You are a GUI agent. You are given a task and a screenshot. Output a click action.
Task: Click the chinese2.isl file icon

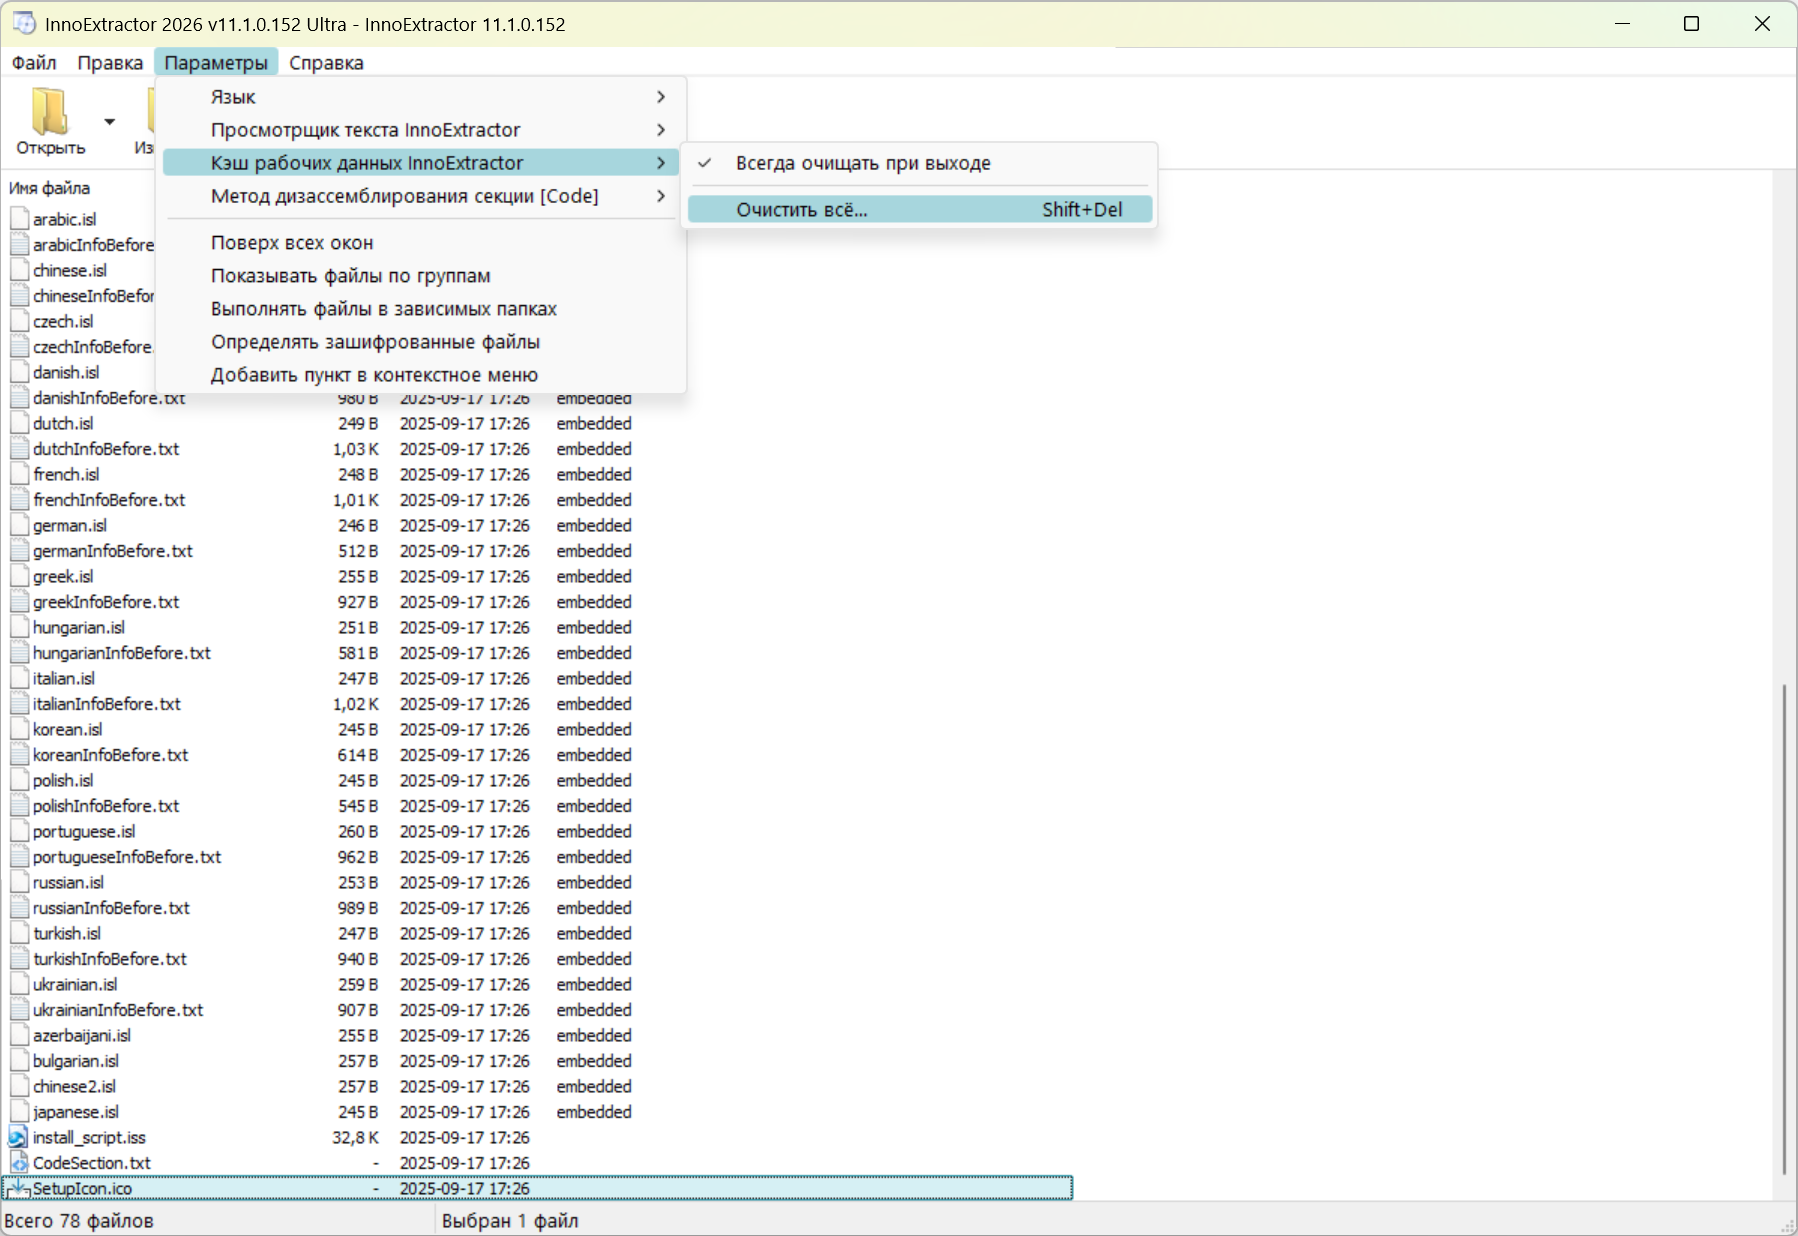pos(19,1086)
